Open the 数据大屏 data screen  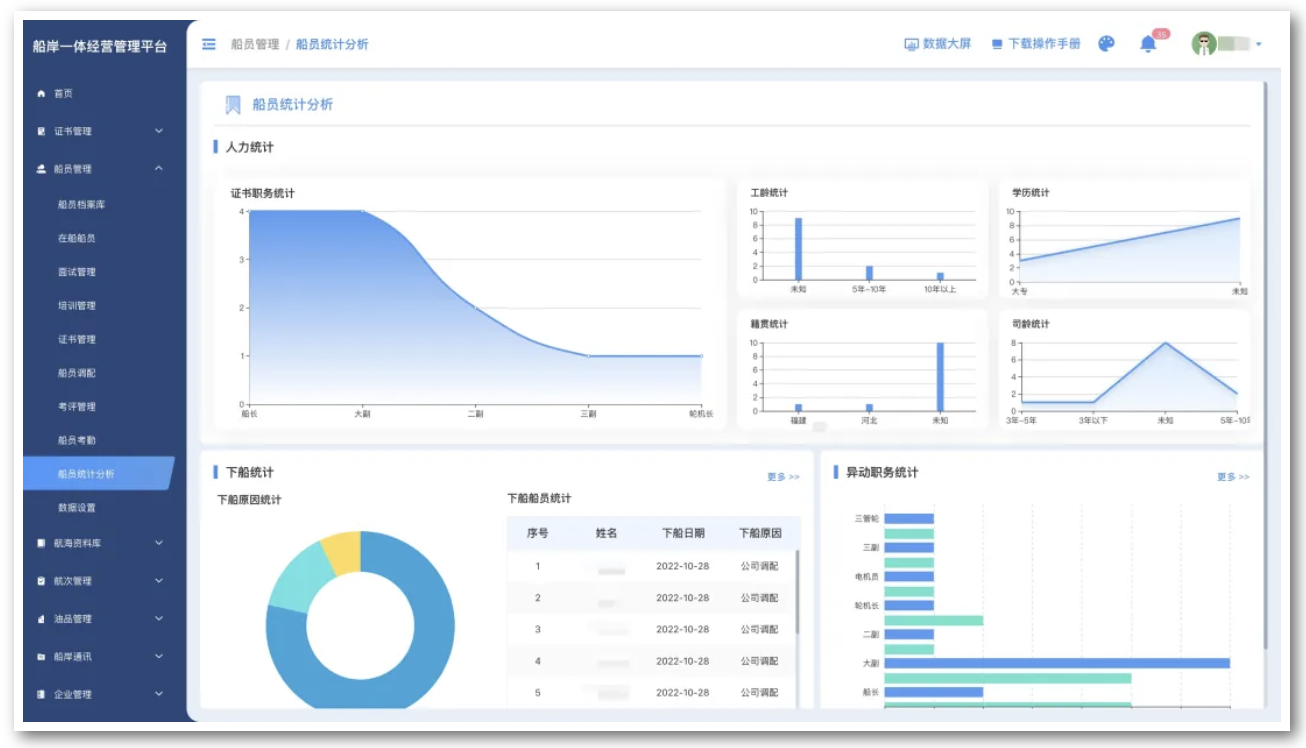[x=938, y=44]
